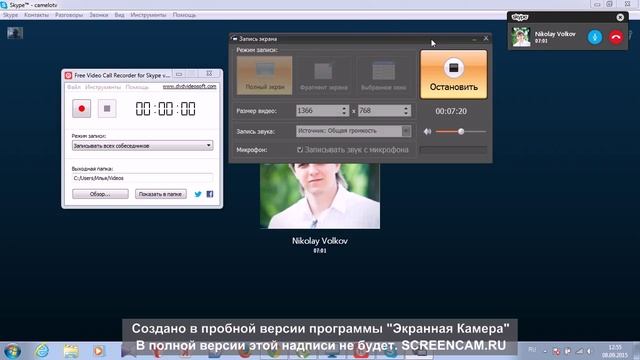Click the Остановить button
Screen dimensions: 640x360
pyautogui.click(x=453, y=75)
